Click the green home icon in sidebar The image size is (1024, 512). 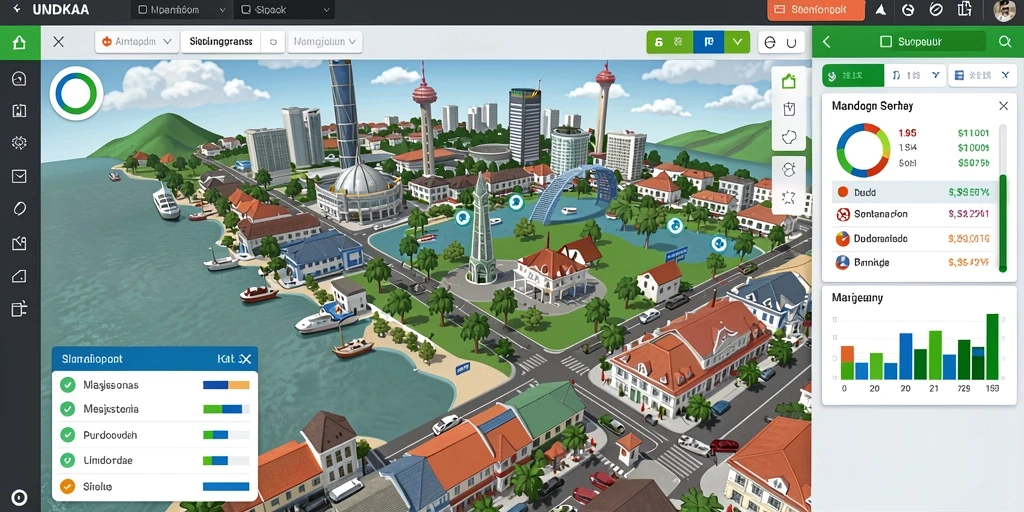[20, 43]
